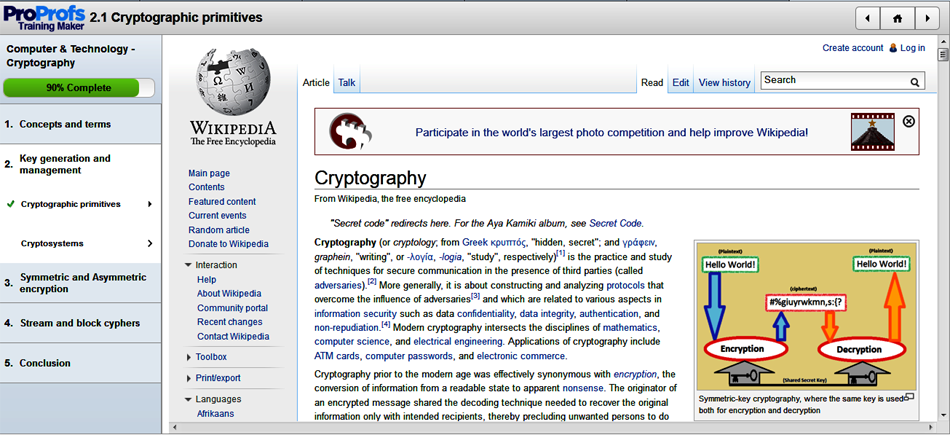
Task: Click the Secret Code album link
Action: click(x=616, y=223)
